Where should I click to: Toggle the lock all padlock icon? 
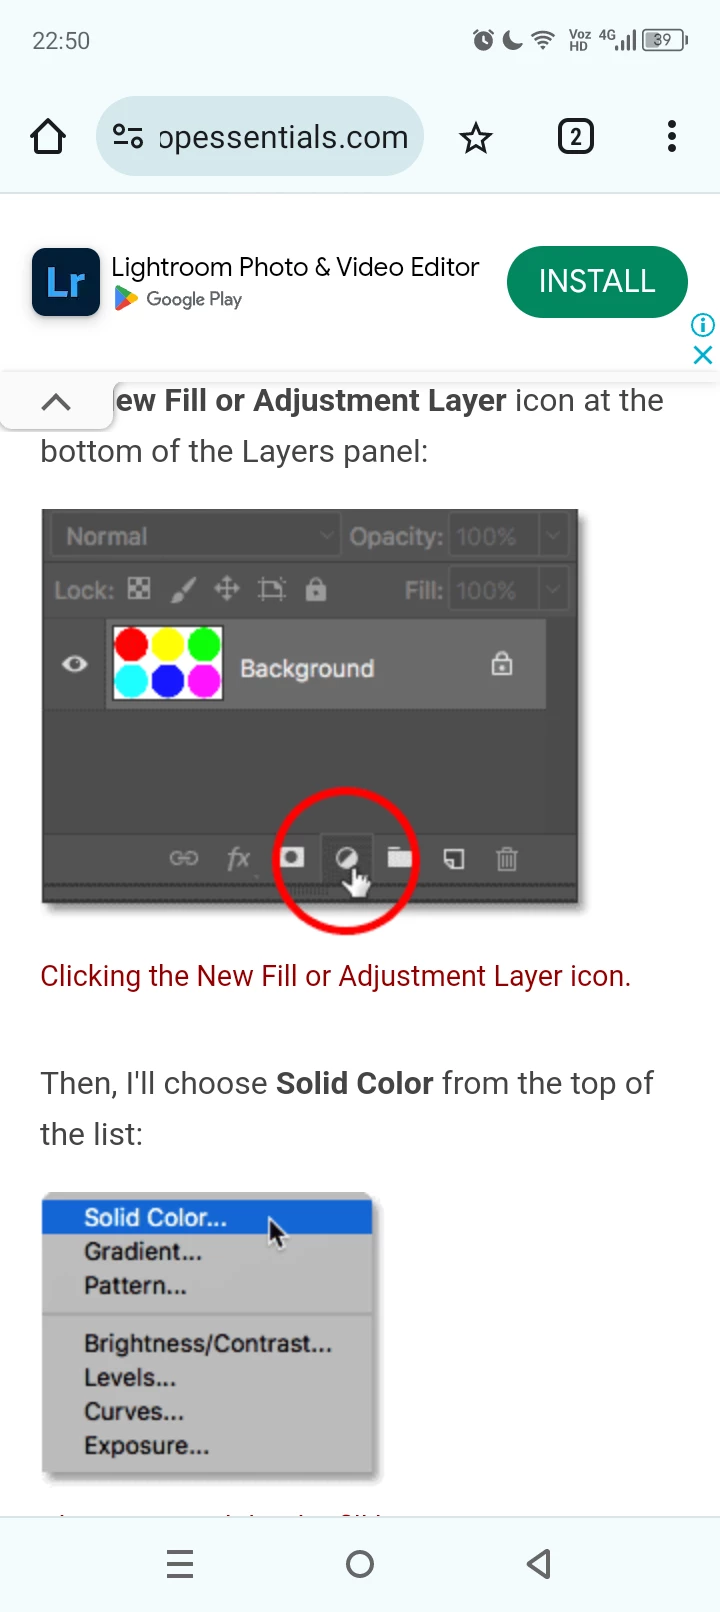(316, 589)
